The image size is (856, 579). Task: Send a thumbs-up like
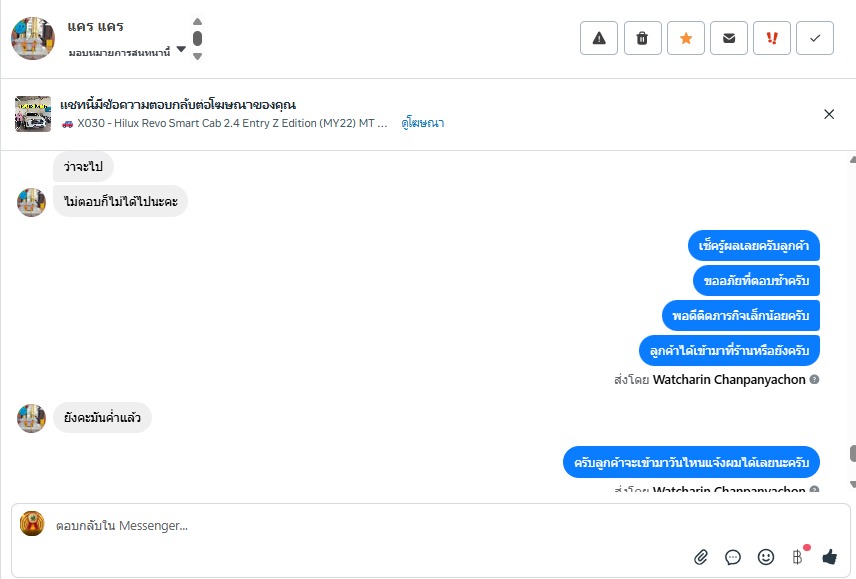(x=829, y=557)
